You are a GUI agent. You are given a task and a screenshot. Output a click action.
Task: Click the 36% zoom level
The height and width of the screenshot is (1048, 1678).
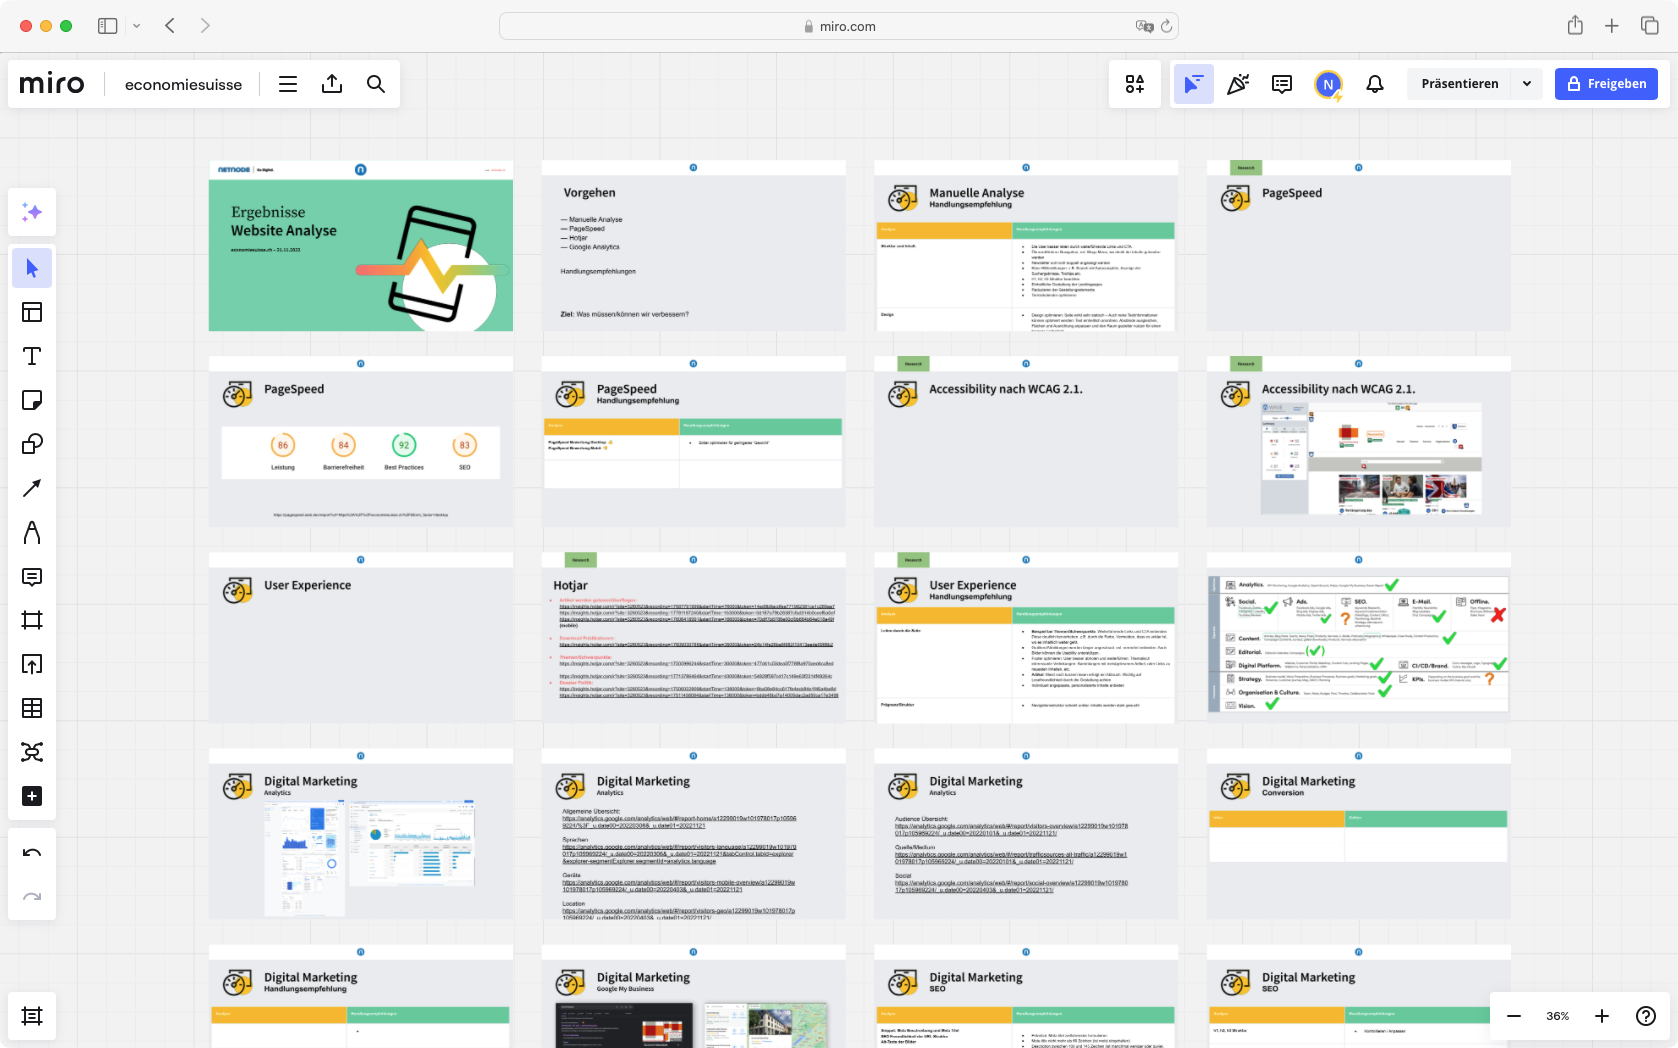(x=1558, y=1016)
